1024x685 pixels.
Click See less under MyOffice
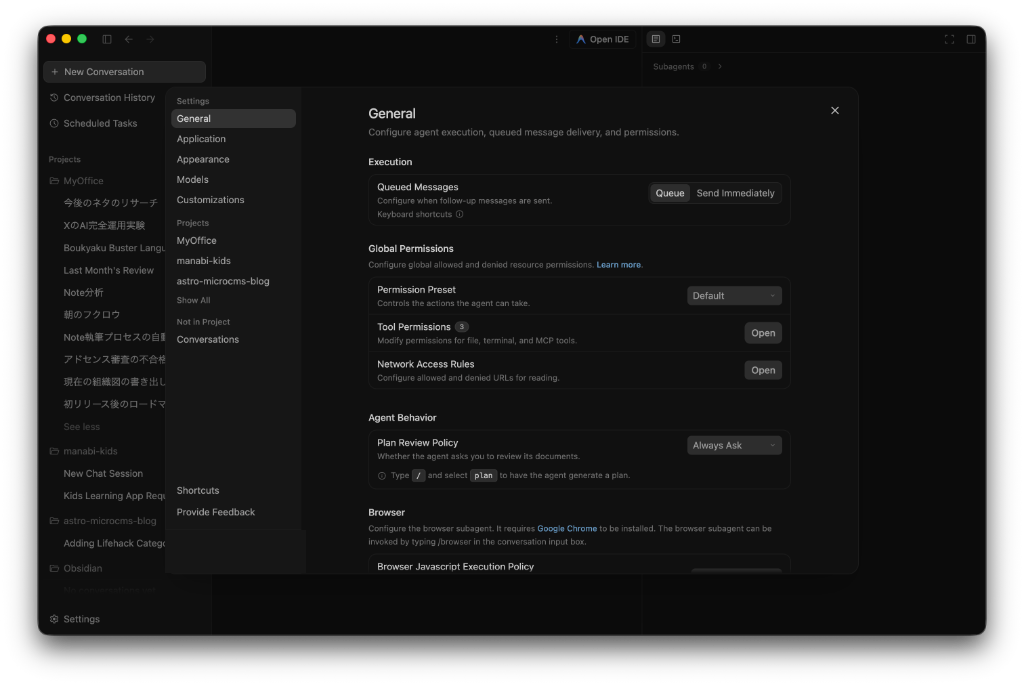82,426
